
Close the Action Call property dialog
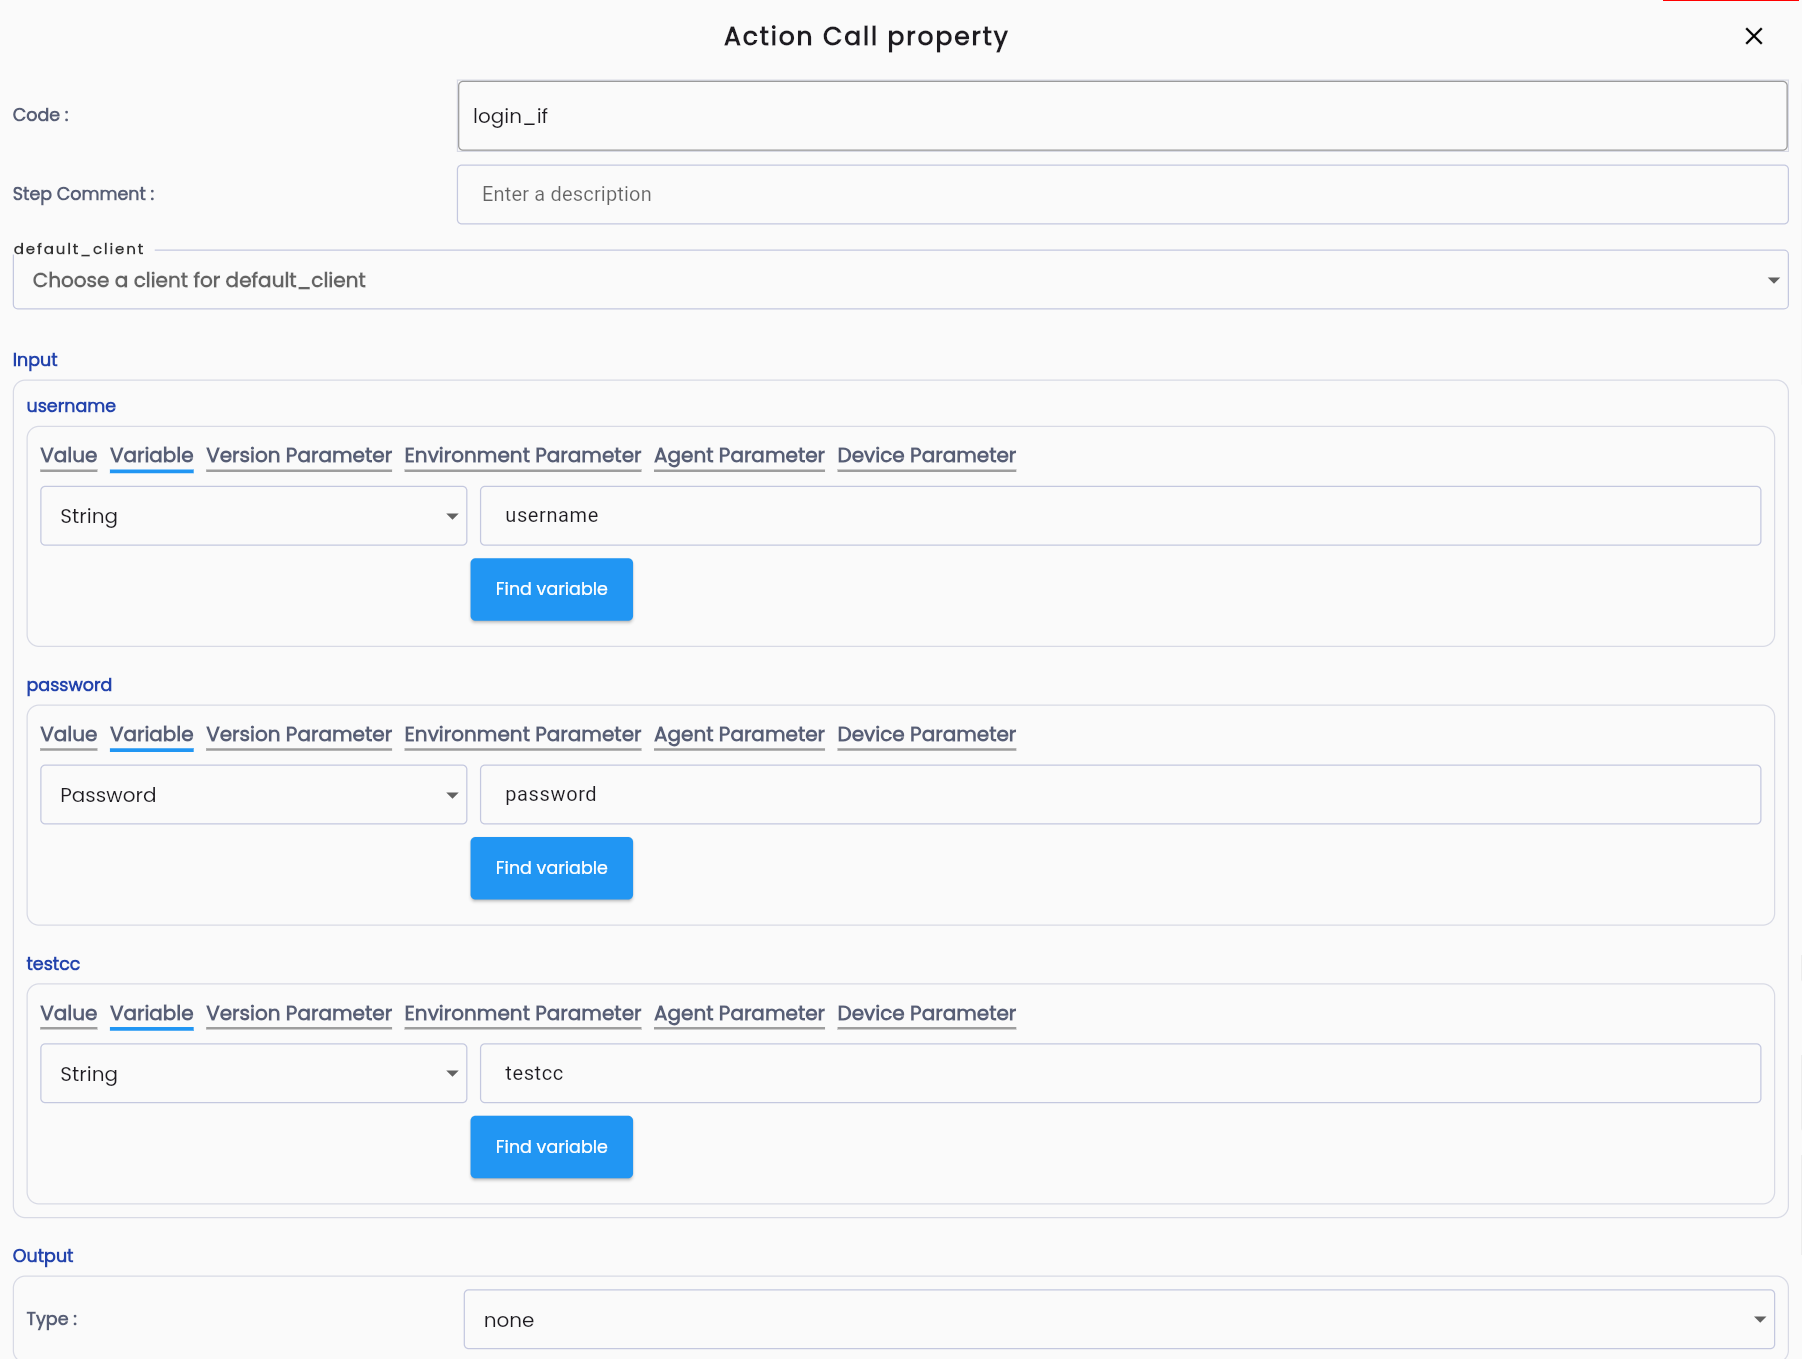(1753, 36)
